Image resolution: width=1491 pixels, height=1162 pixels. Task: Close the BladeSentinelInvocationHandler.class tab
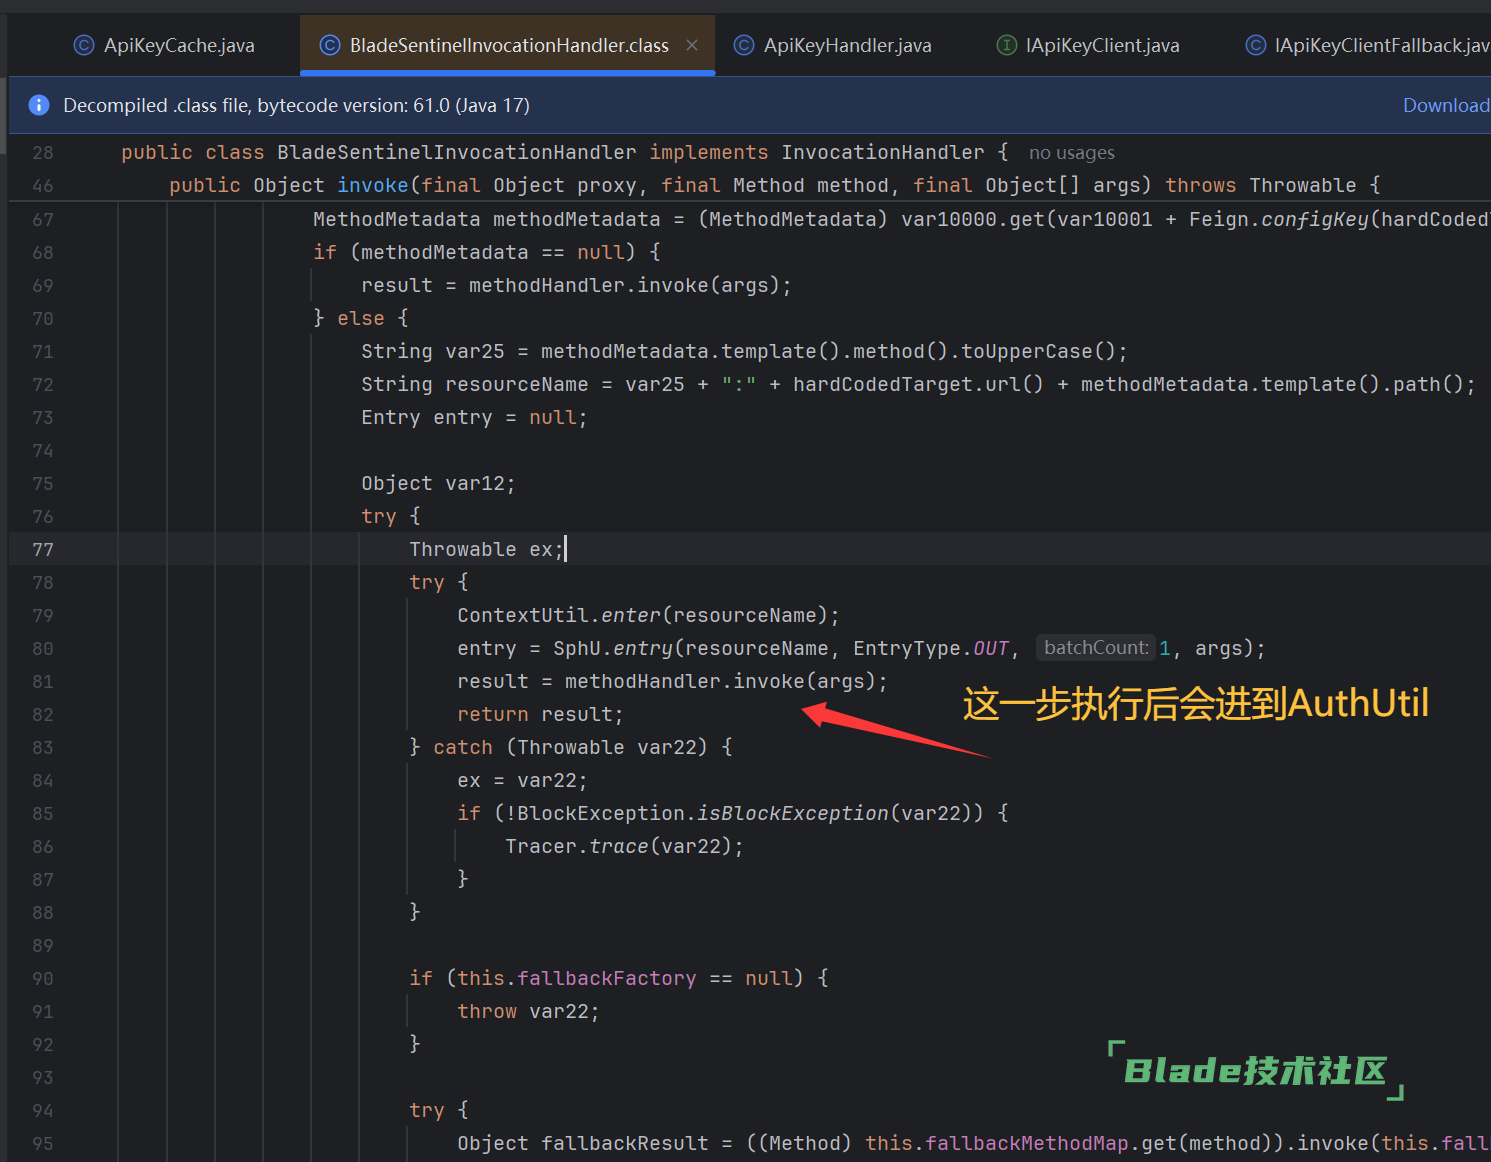tap(692, 45)
